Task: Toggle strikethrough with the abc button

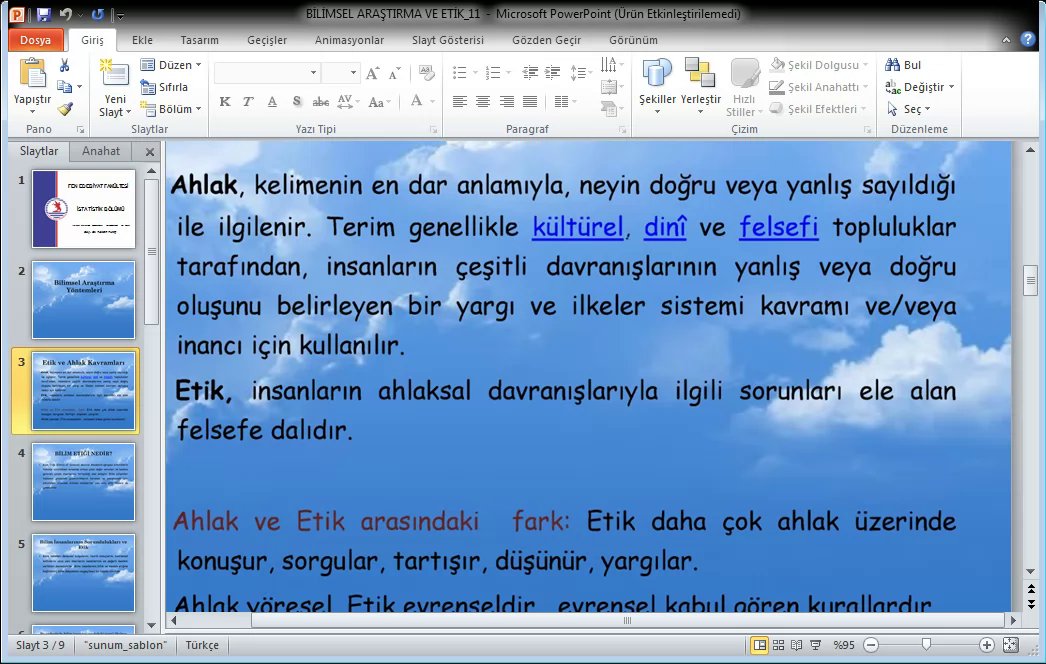Action: [x=321, y=101]
